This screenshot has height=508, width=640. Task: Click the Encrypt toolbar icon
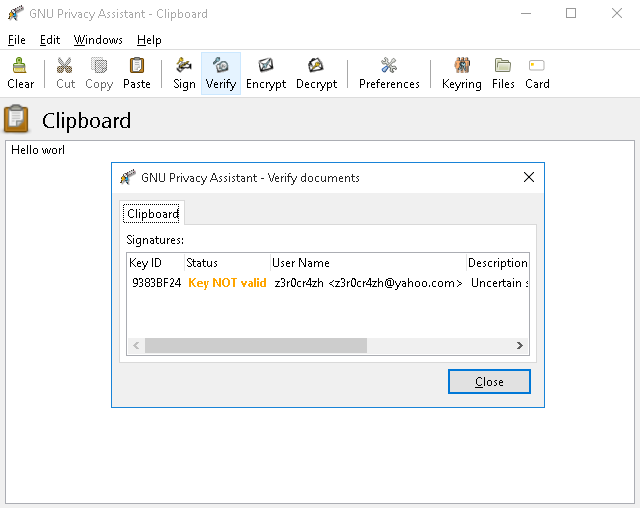pos(266,65)
